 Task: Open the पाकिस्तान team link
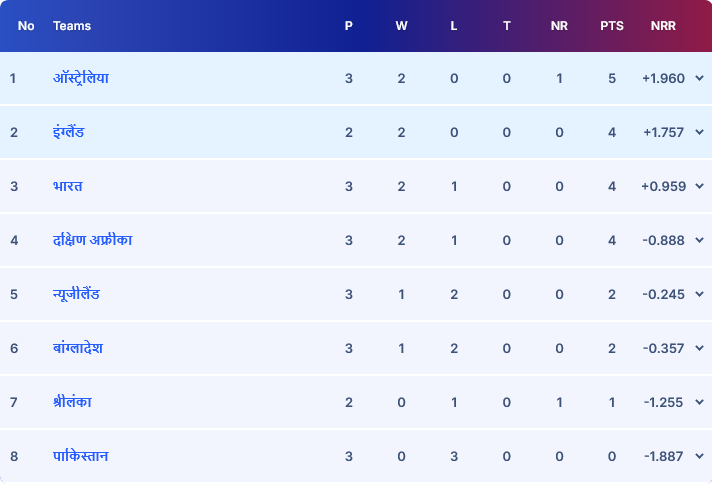pyautogui.click(x=81, y=456)
